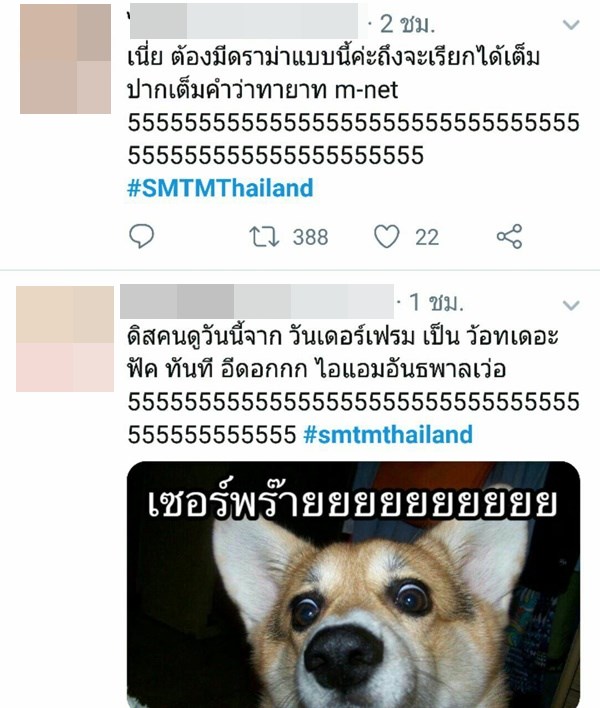The width and height of the screenshot is (600, 708).
Task: Retweet the first tweet
Action: click(265, 237)
